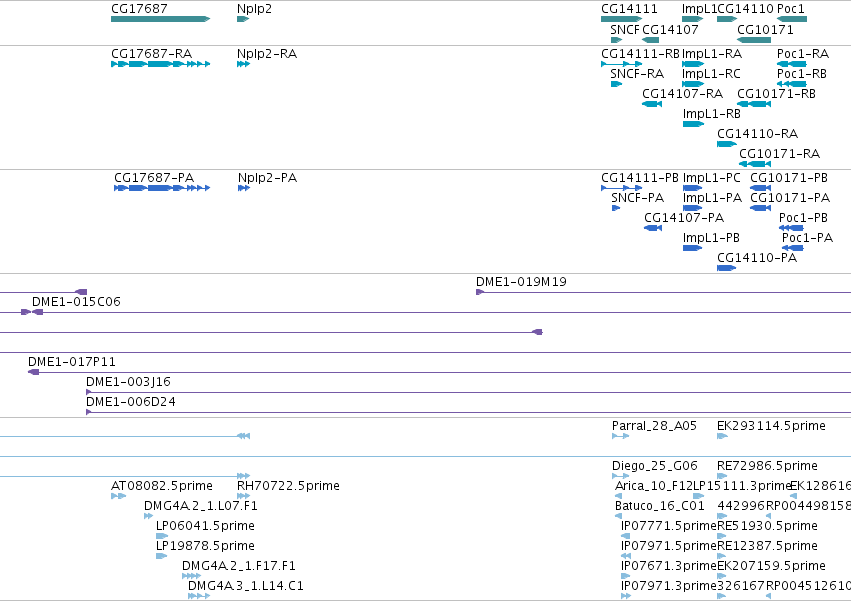Click the RE51930.5prime EST arrow
The image size is (851, 601).
coord(722,536)
